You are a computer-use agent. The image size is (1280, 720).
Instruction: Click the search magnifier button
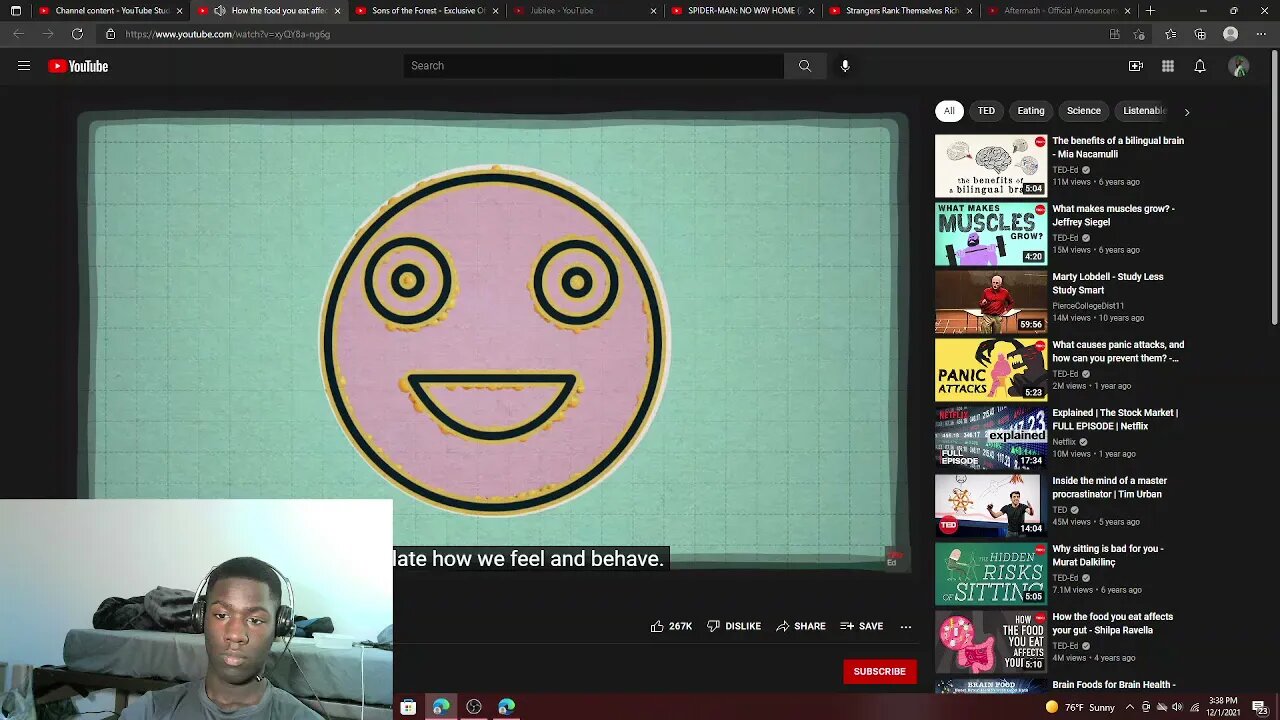tap(805, 66)
